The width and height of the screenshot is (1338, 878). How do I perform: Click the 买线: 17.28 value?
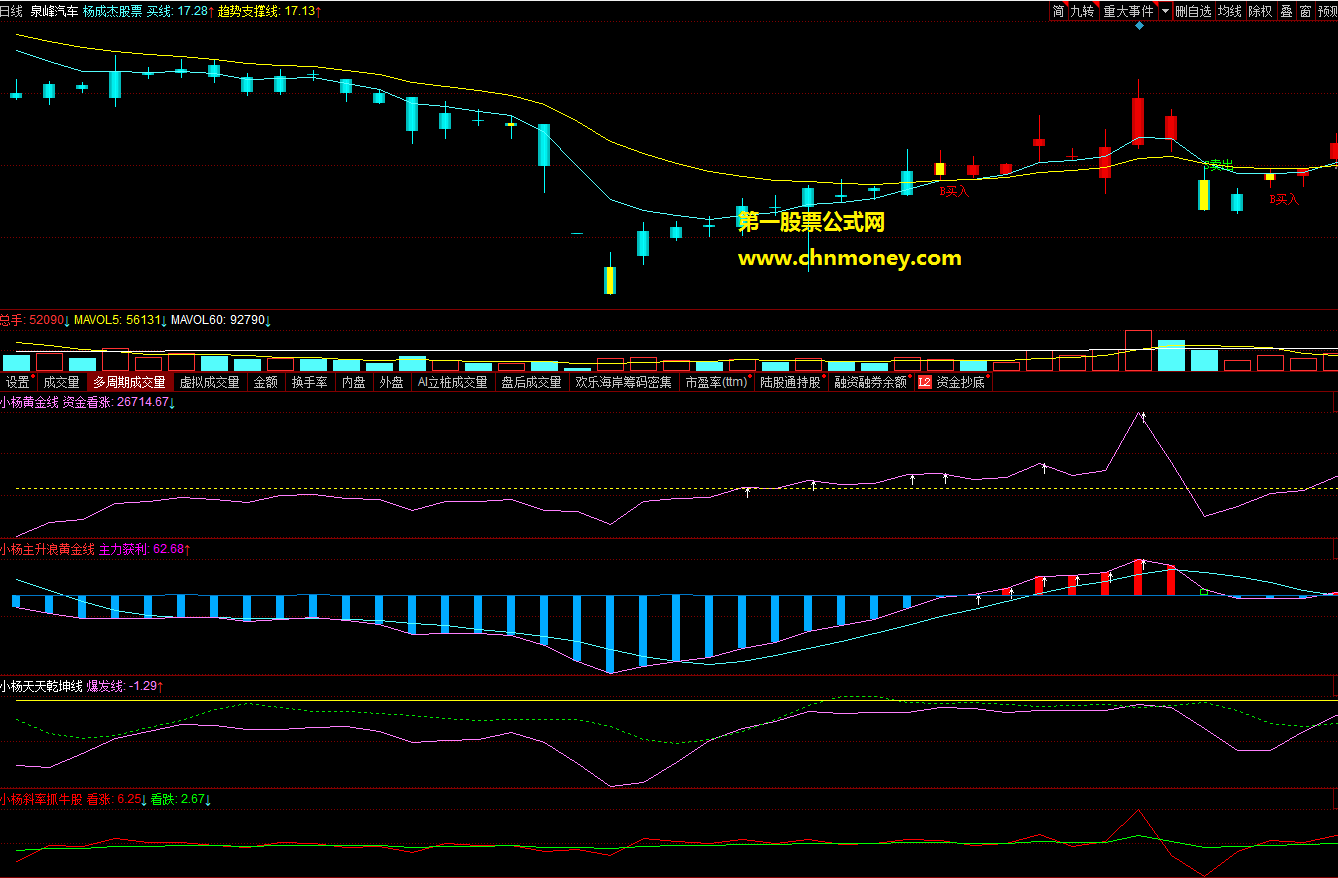(x=180, y=11)
